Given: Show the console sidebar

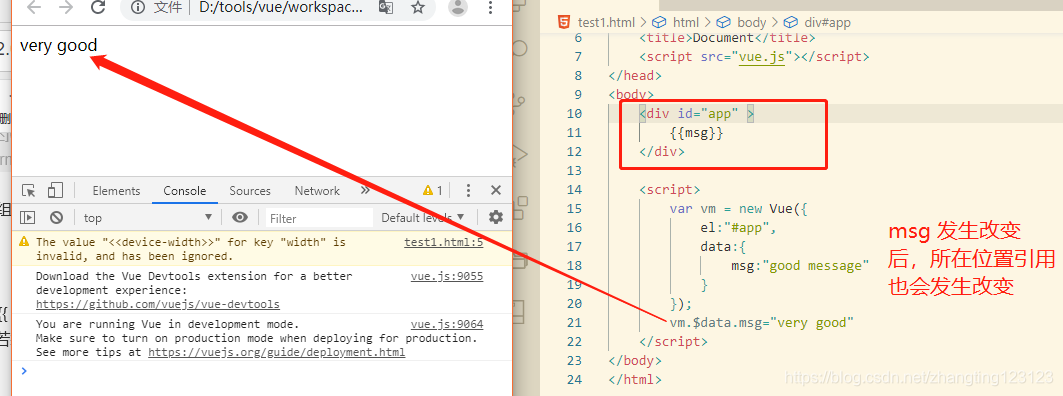Looking at the screenshot, I should 28,218.
